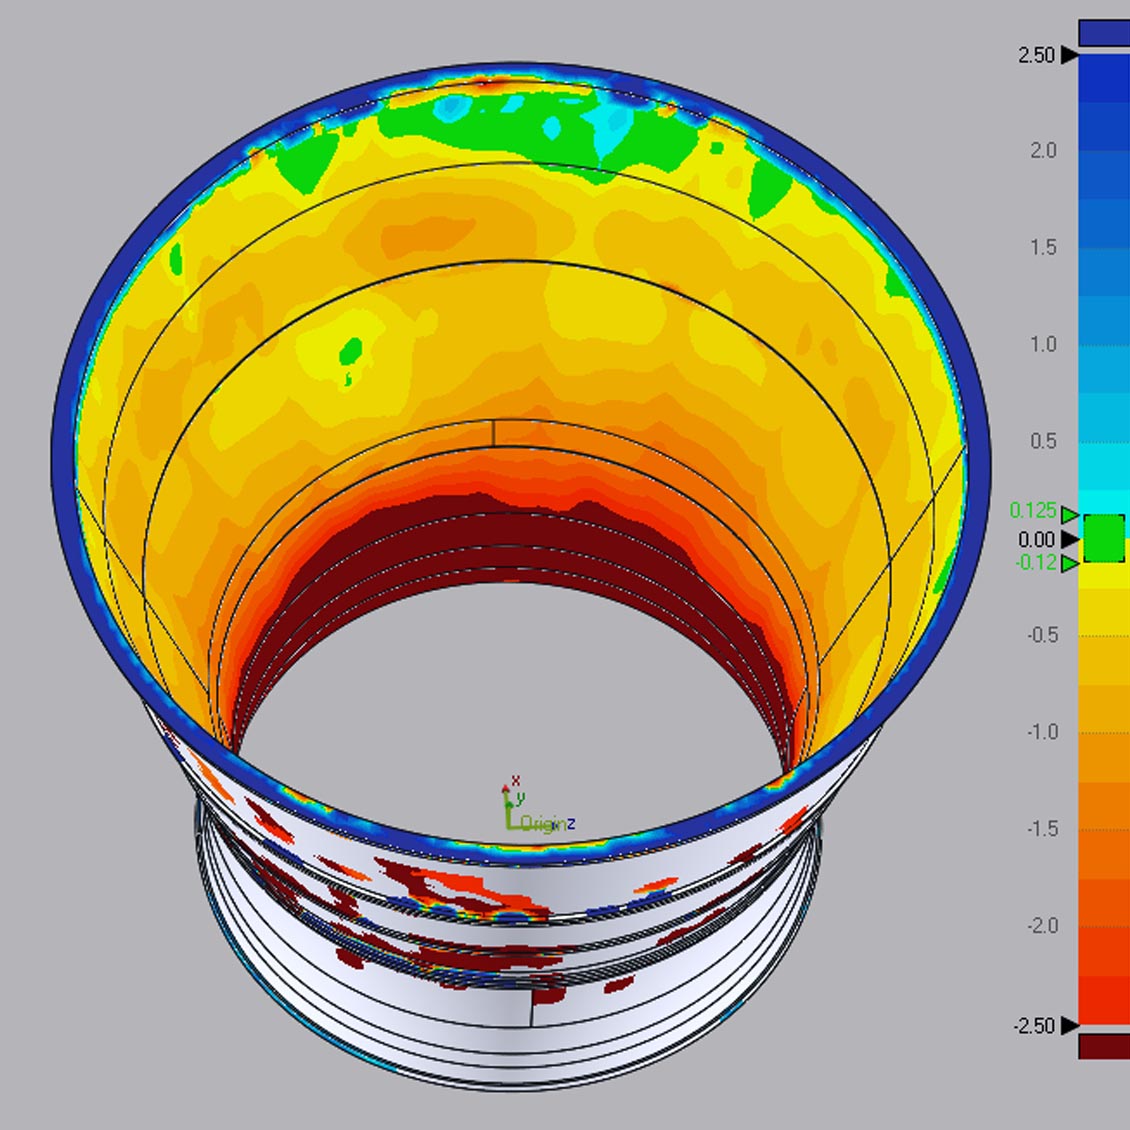Click the -0.5 label on the scale
1130x1130 pixels.
coord(1040,636)
